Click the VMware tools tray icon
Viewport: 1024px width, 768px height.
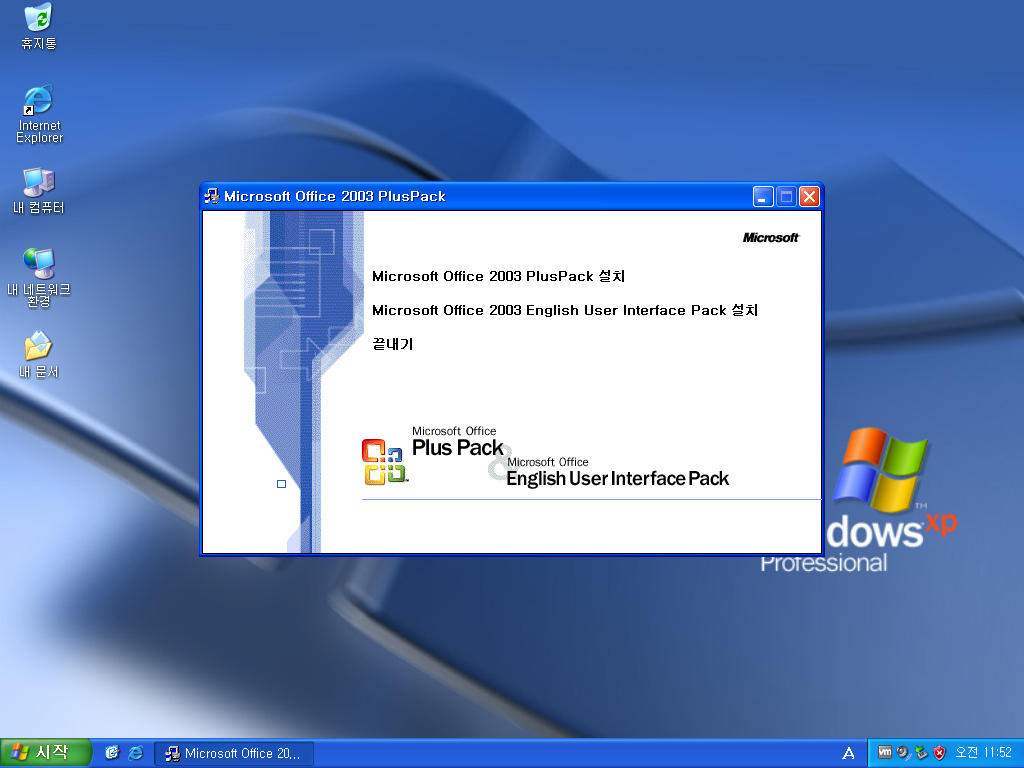[x=884, y=752]
